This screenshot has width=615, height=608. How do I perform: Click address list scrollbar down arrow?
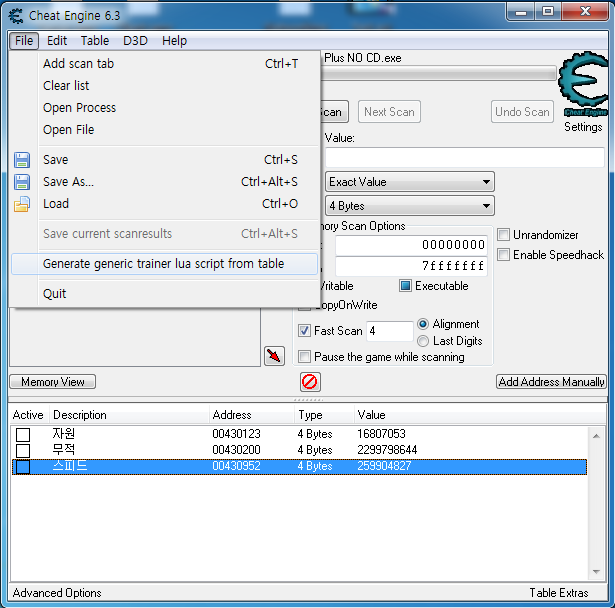(x=596, y=572)
